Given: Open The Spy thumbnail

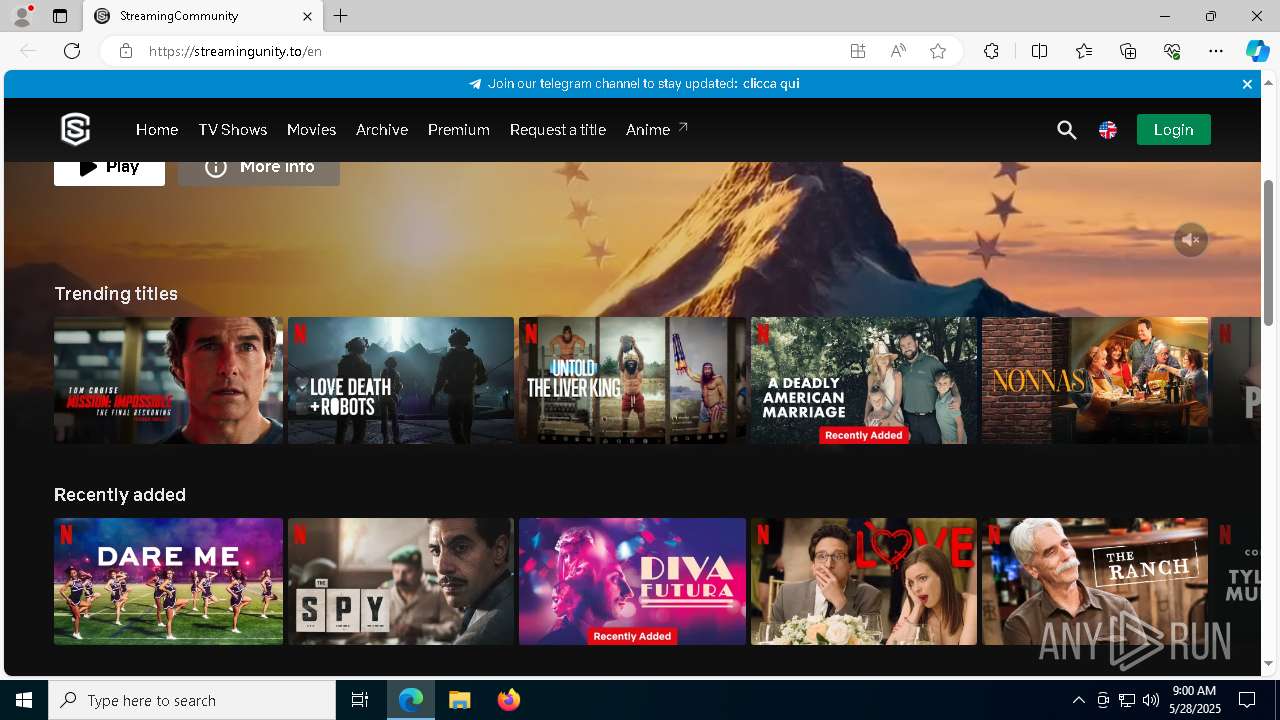Looking at the screenshot, I should click(x=401, y=581).
